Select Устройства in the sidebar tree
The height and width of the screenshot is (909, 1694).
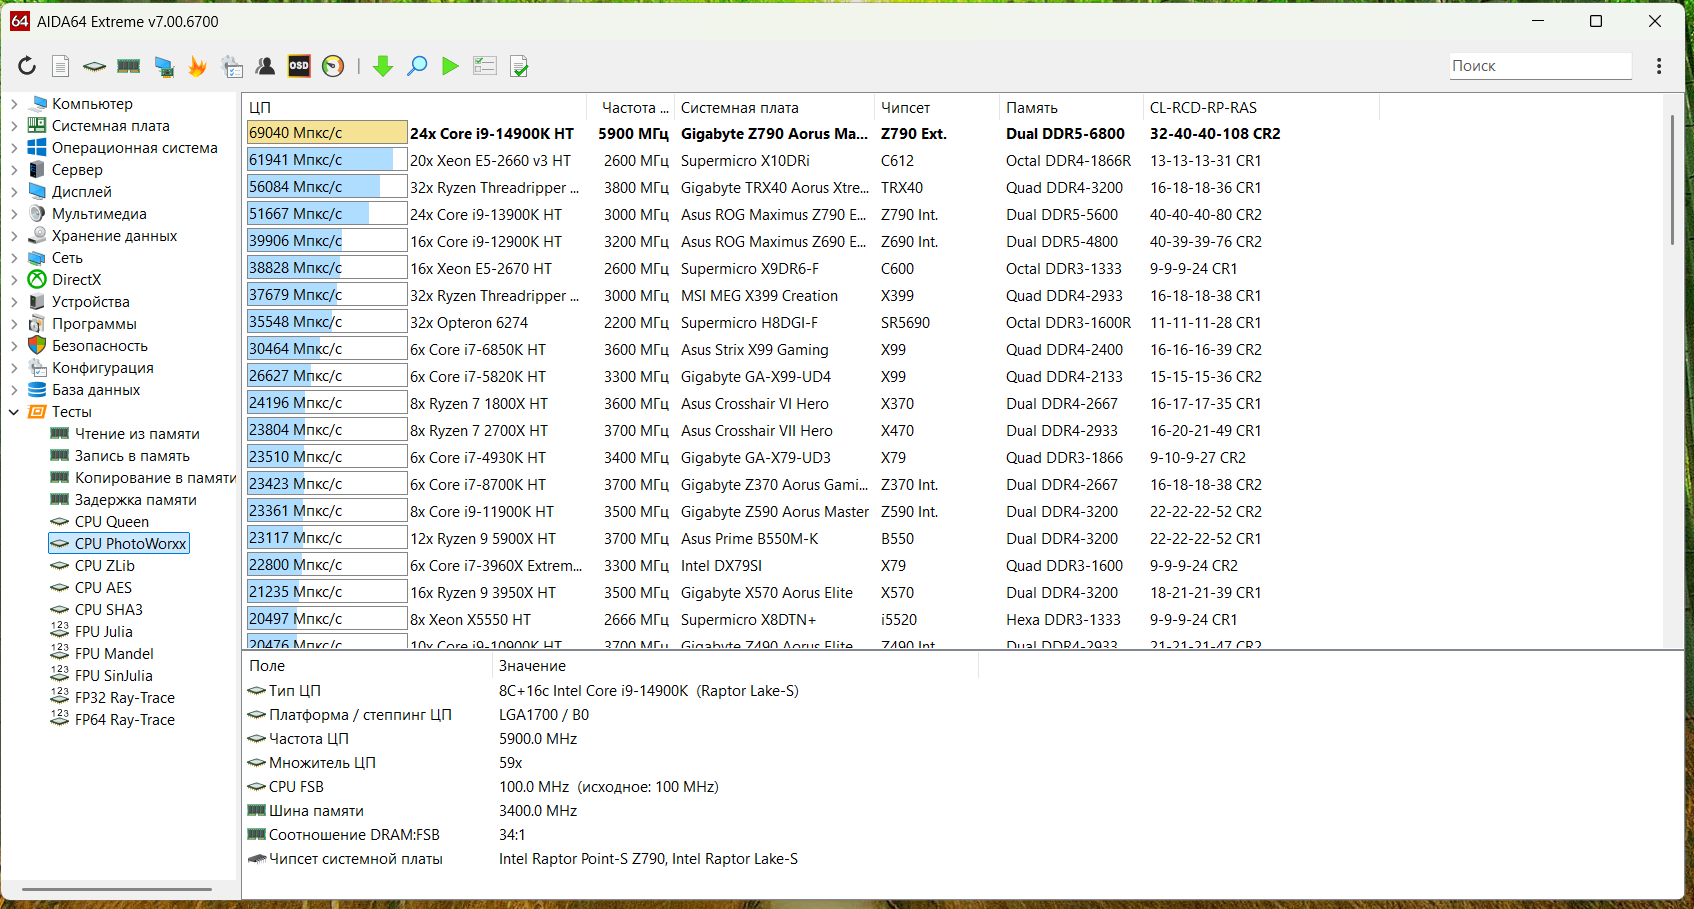(x=91, y=301)
